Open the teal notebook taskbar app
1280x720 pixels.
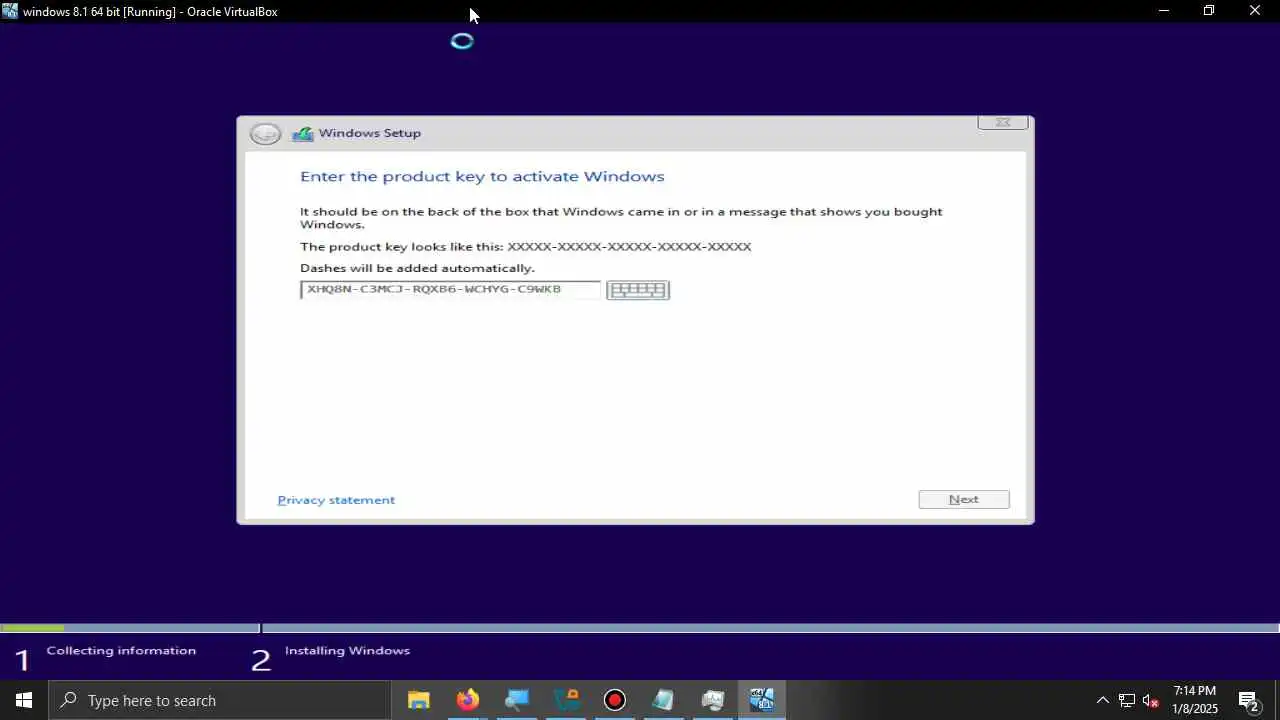664,700
